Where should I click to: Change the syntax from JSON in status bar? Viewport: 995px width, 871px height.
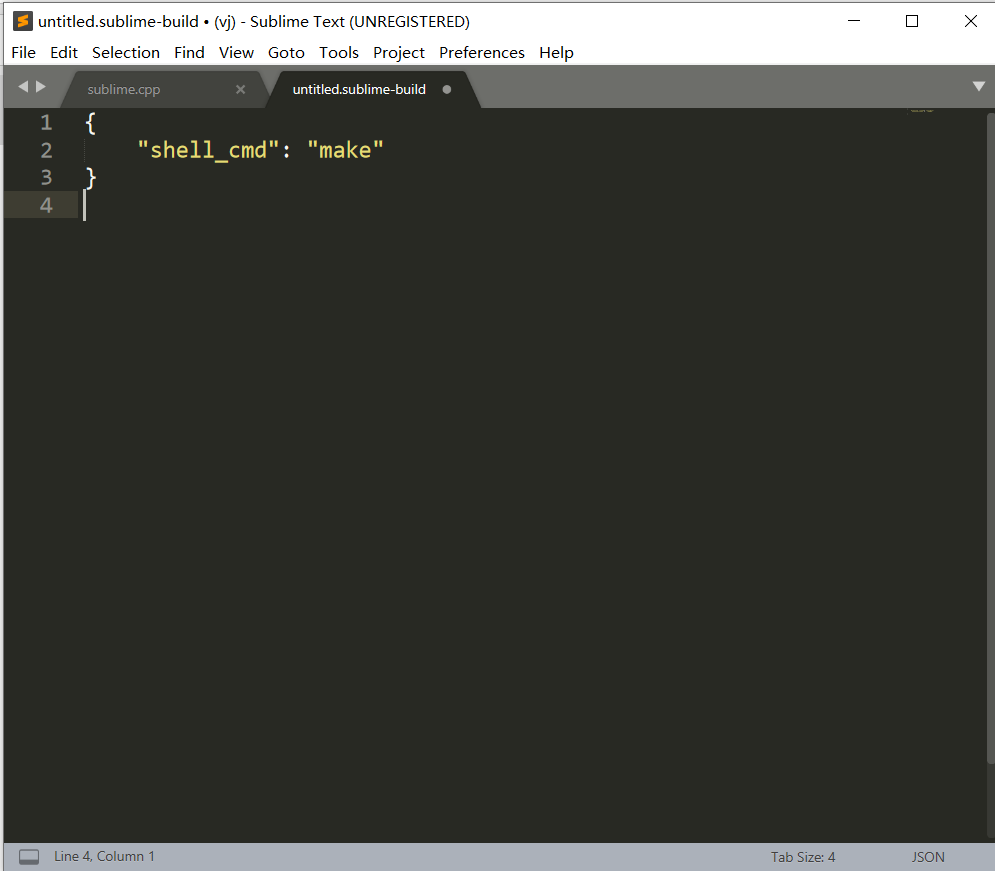pyautogui.click(x=928, y=857)
